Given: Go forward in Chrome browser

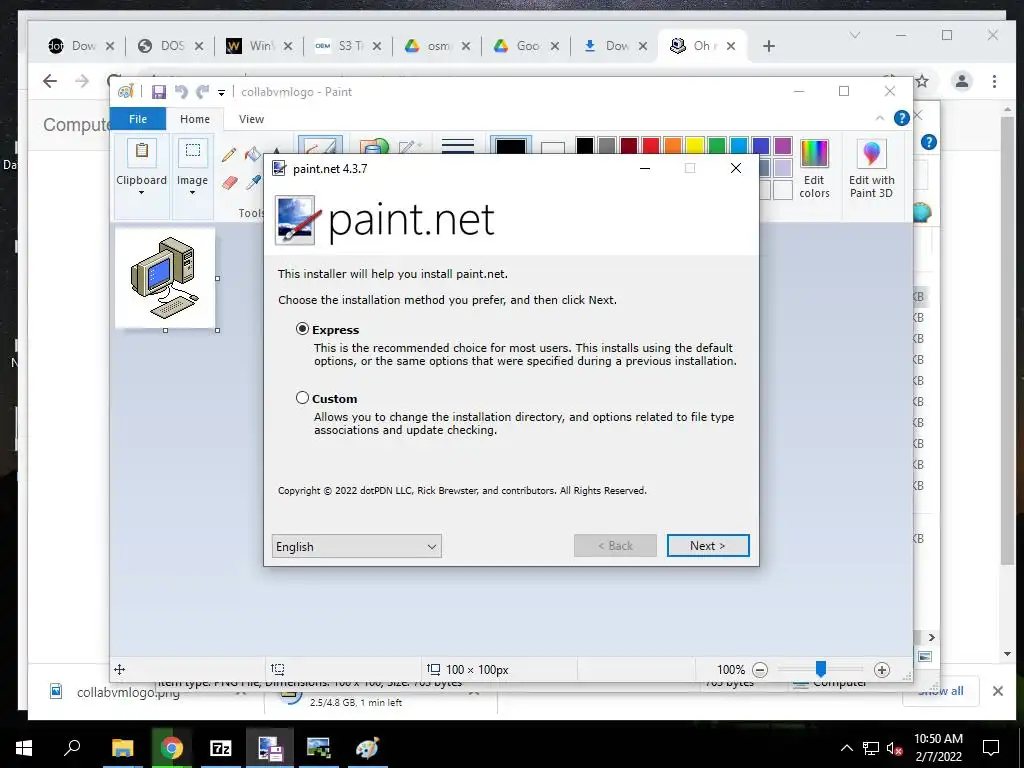Looking at the screenshot, I should tap(82, 81).
